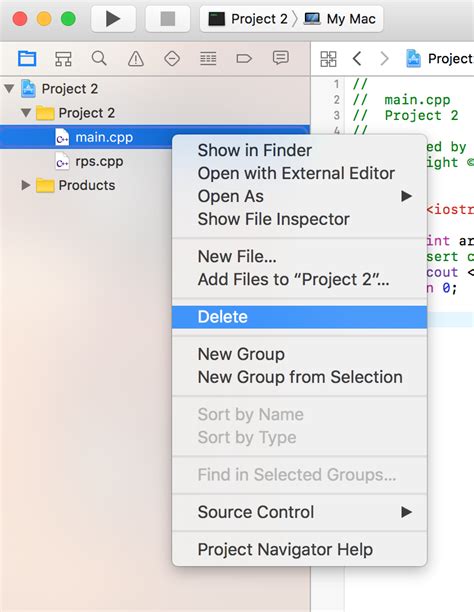
Task: Click the Project 2 scheme selector
Action: coord(248,19)
